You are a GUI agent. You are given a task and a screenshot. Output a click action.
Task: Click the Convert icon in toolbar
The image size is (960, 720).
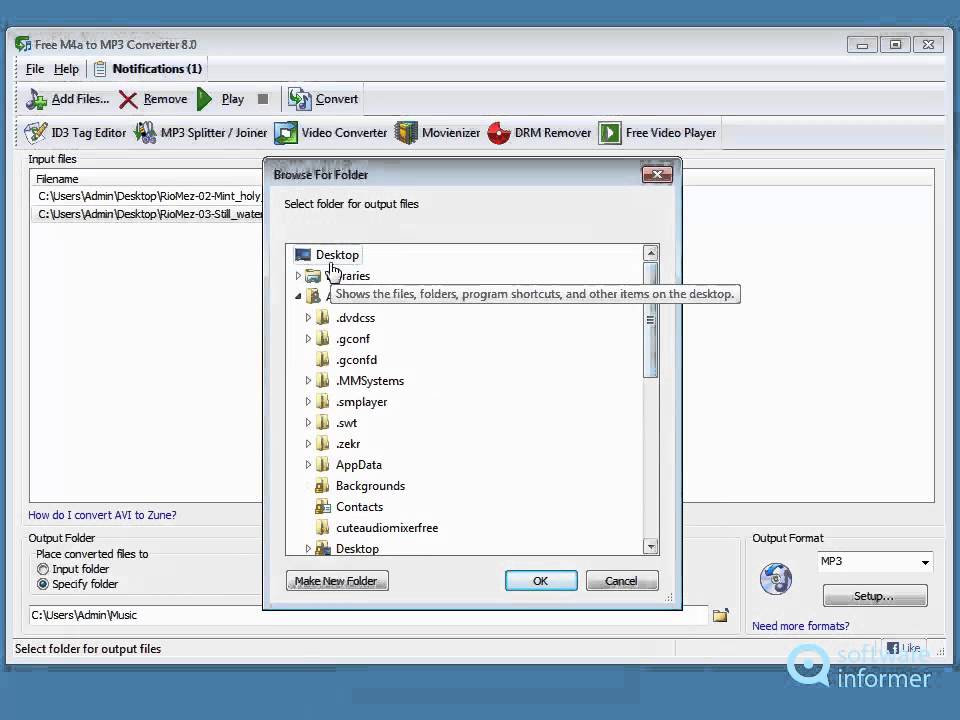300,99
